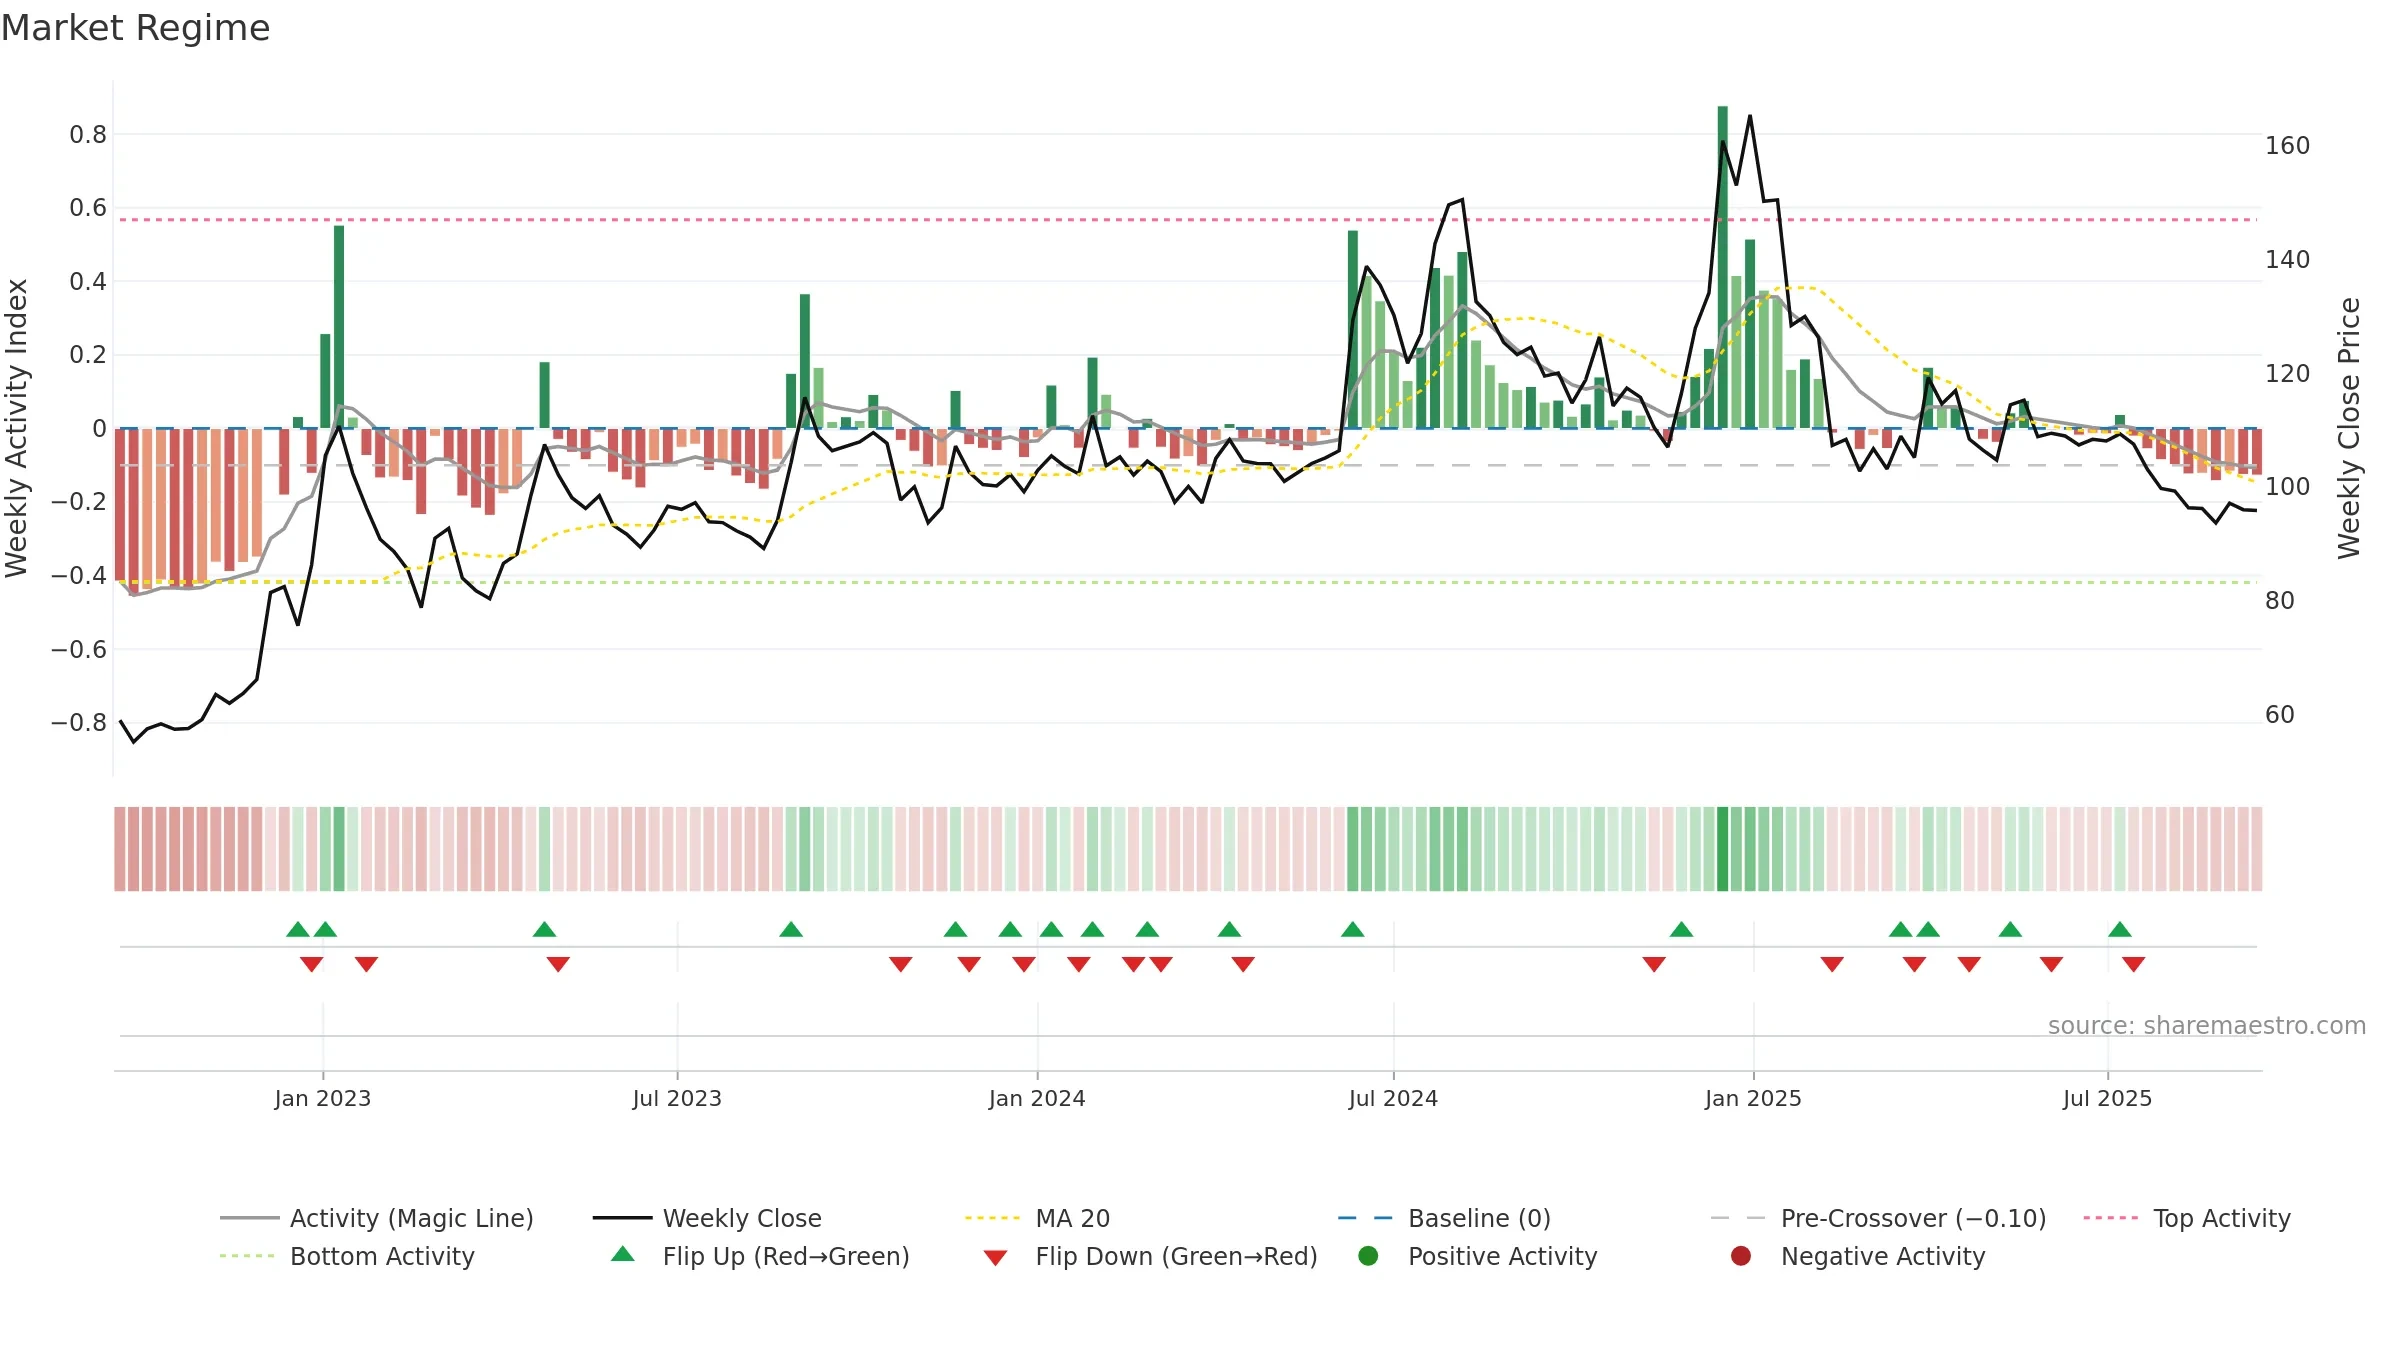
Task: Click the red triangle icon in the Flip Down legend
Action: 995,1258
